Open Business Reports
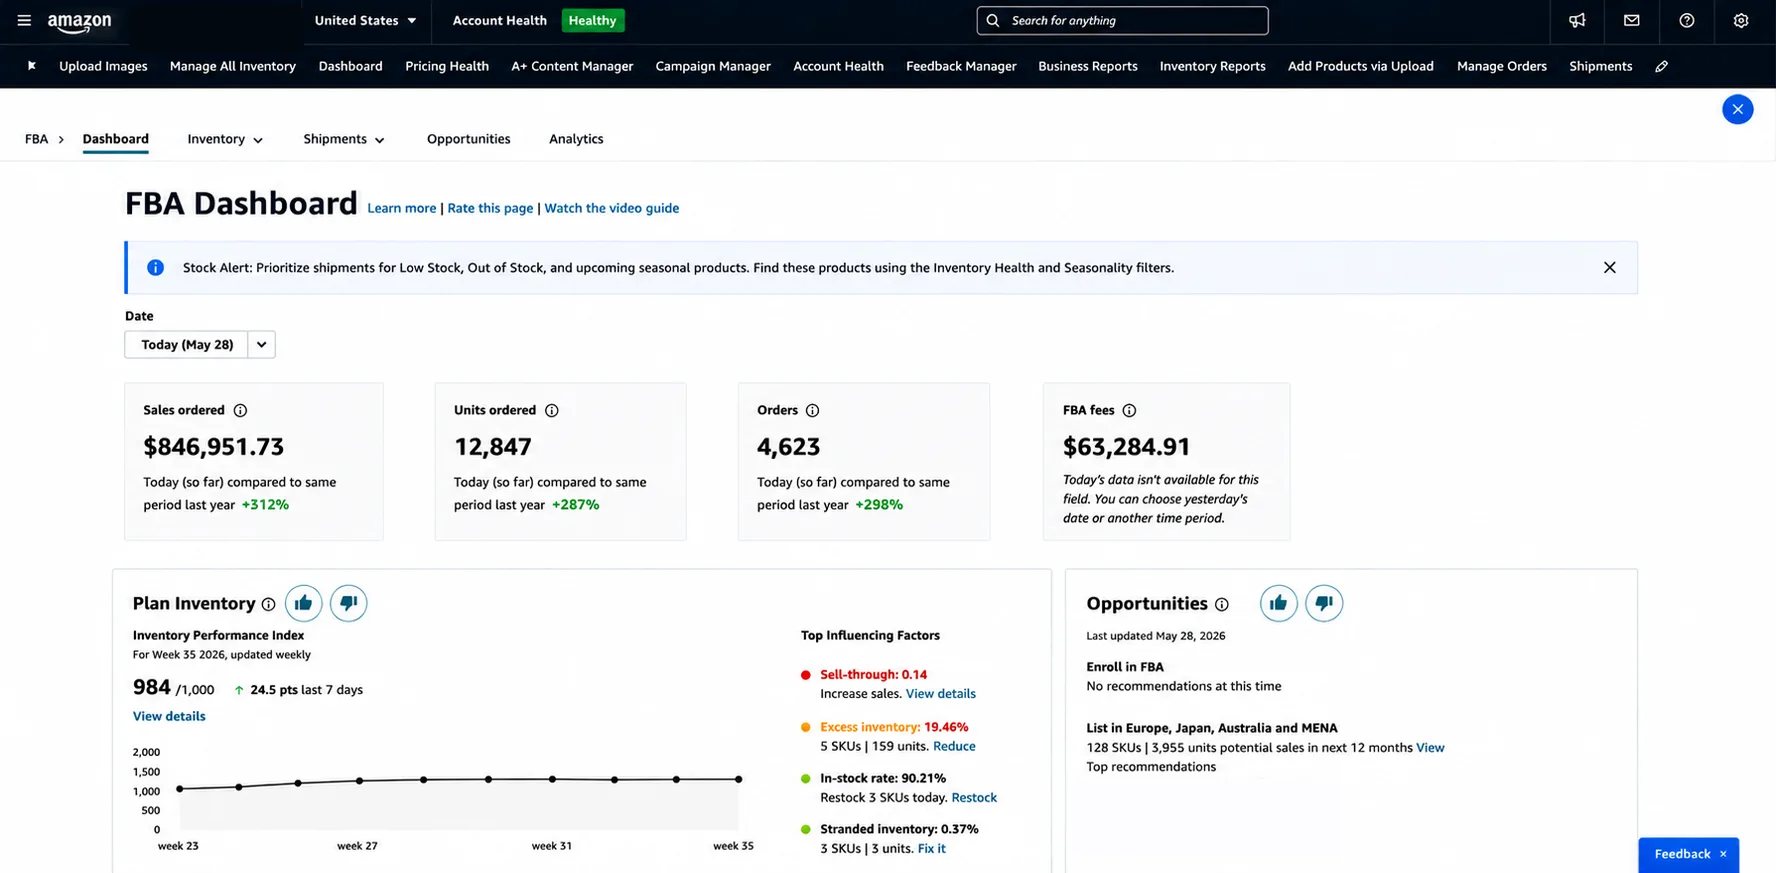The width and height of the screenshot is (1776, 873). click(1088, 66)
